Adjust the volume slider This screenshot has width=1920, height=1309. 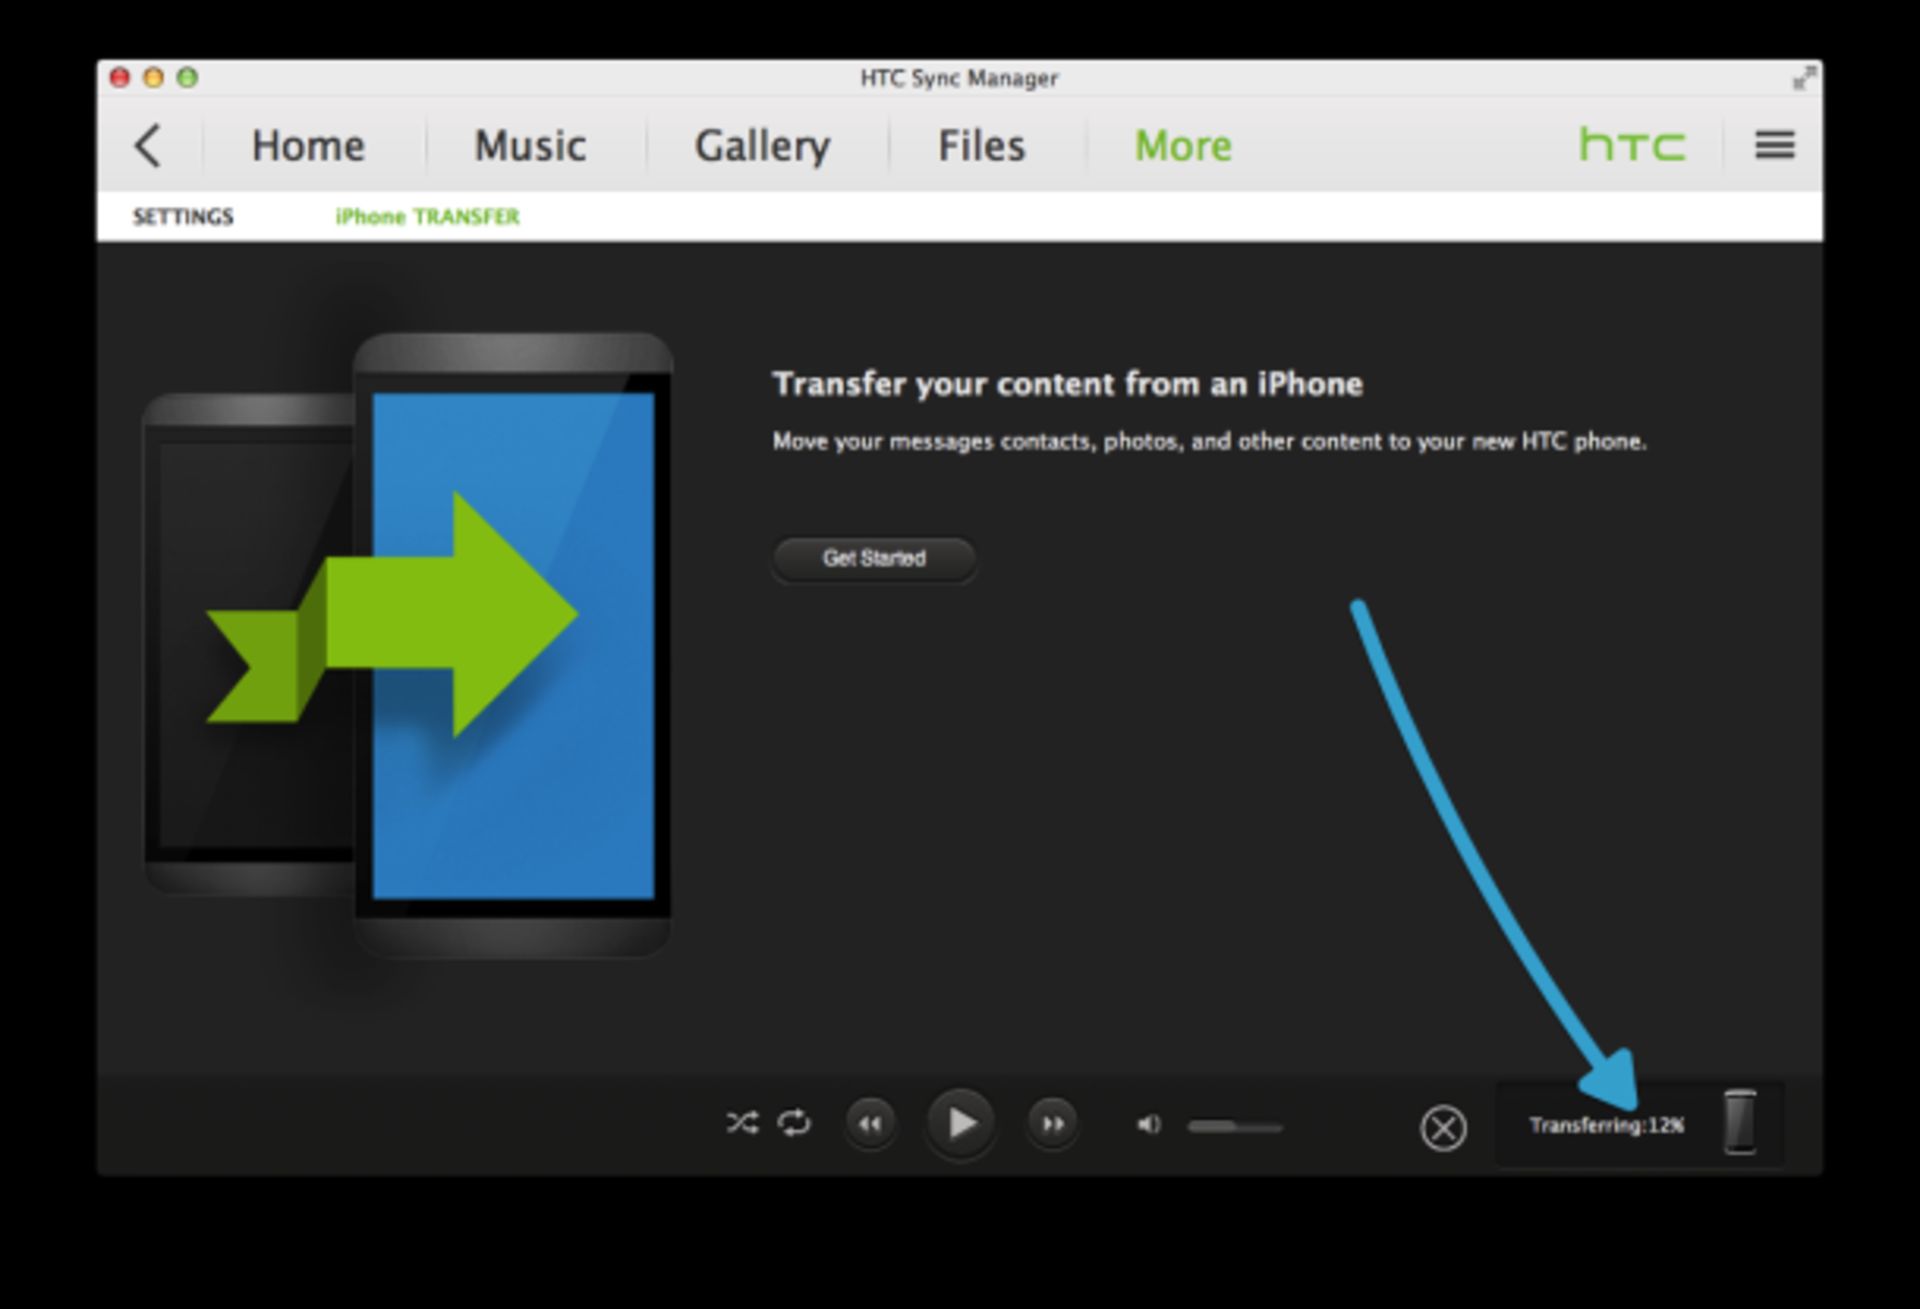tap(1234, 1127)
